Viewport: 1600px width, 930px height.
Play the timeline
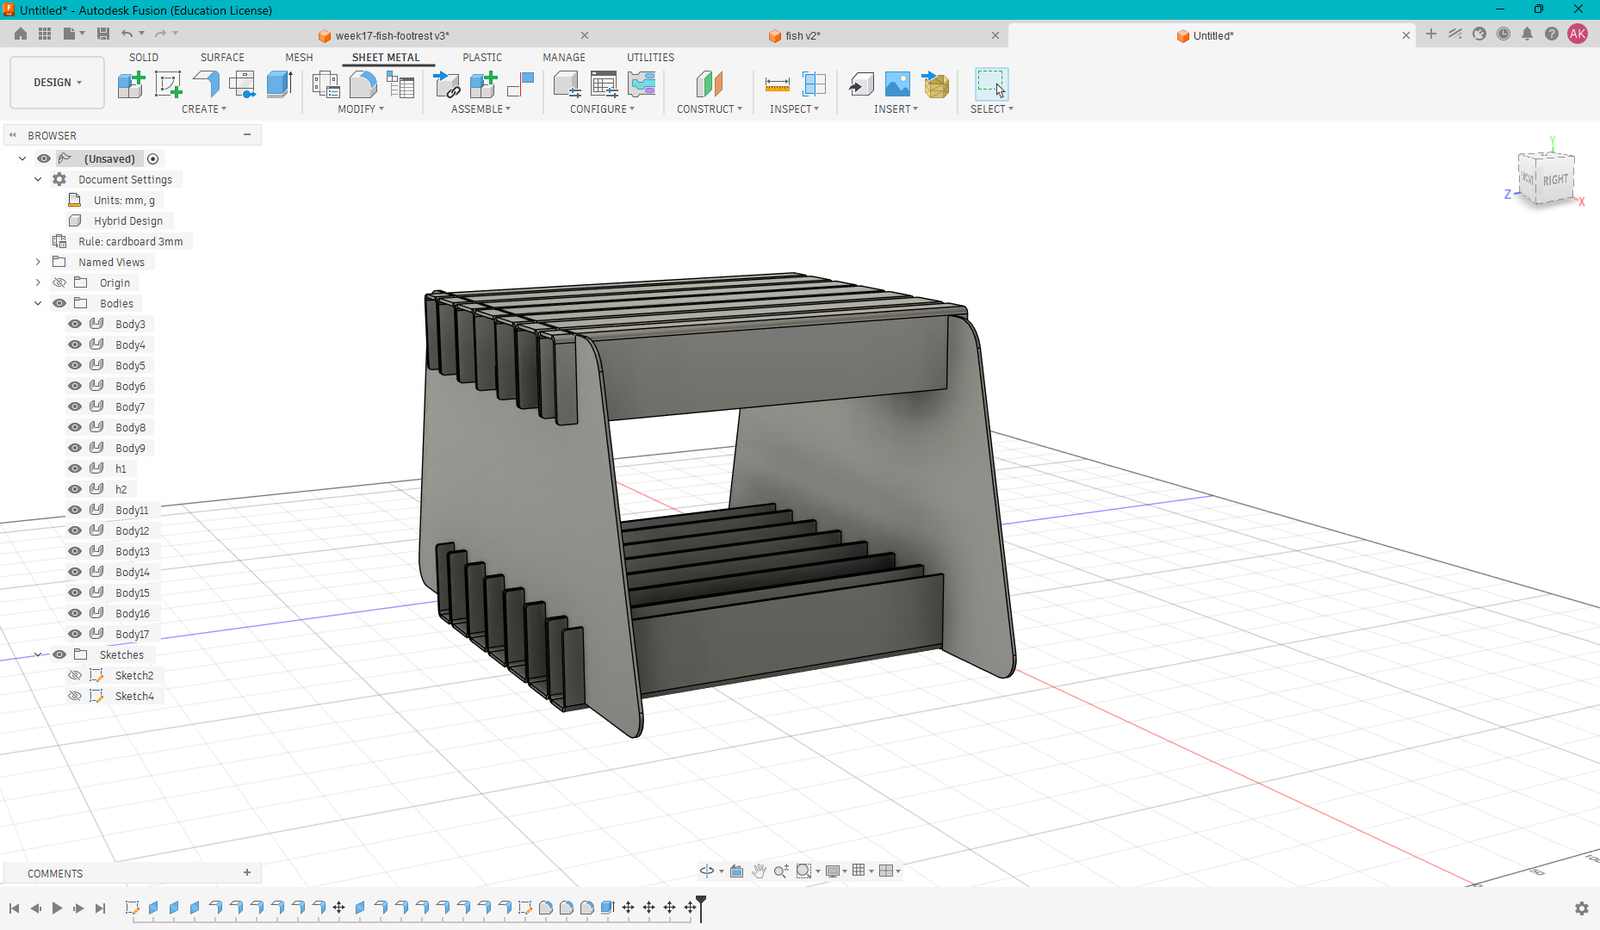(x=57, y=908)
